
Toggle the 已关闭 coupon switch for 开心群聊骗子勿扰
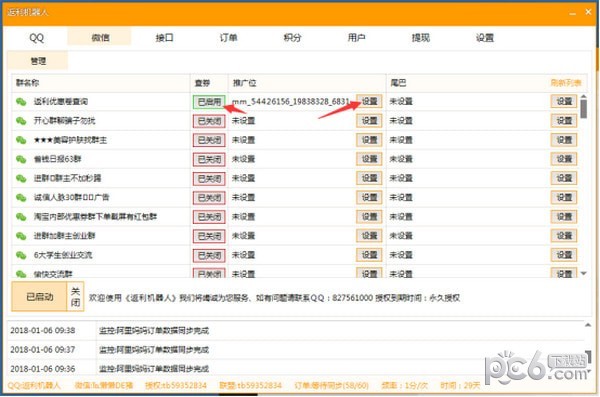coord(209,121)
